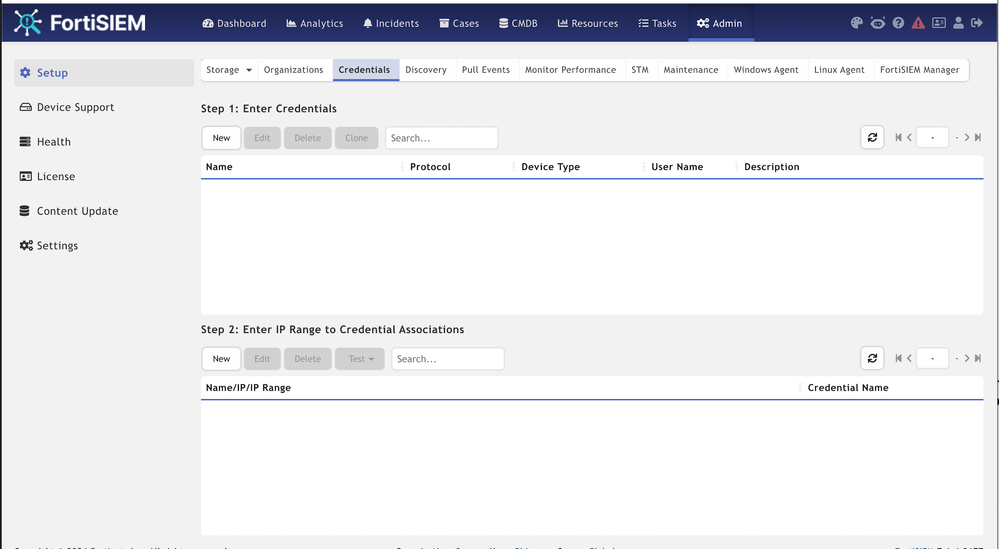Screen dimensions: 999x549
Task: Open the help question mark icon
Action: coord(898,23)
